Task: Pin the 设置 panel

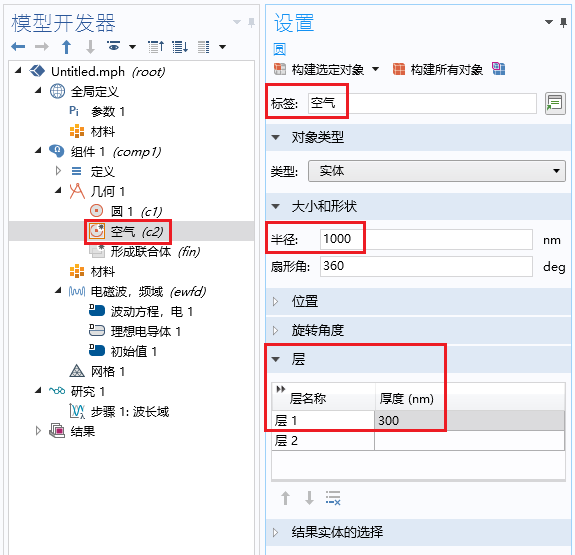Action: pyautogui.click(x=564, y=23)
